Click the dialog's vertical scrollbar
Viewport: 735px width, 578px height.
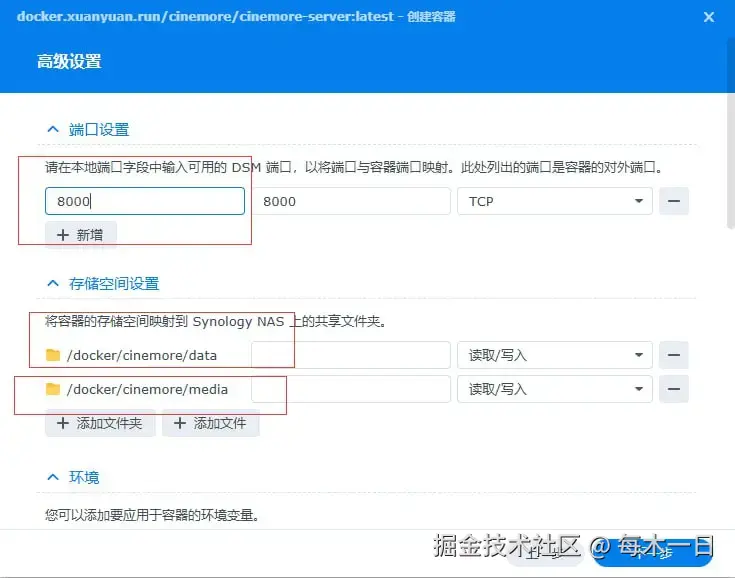pyautogui.click(x=730, y=136)
